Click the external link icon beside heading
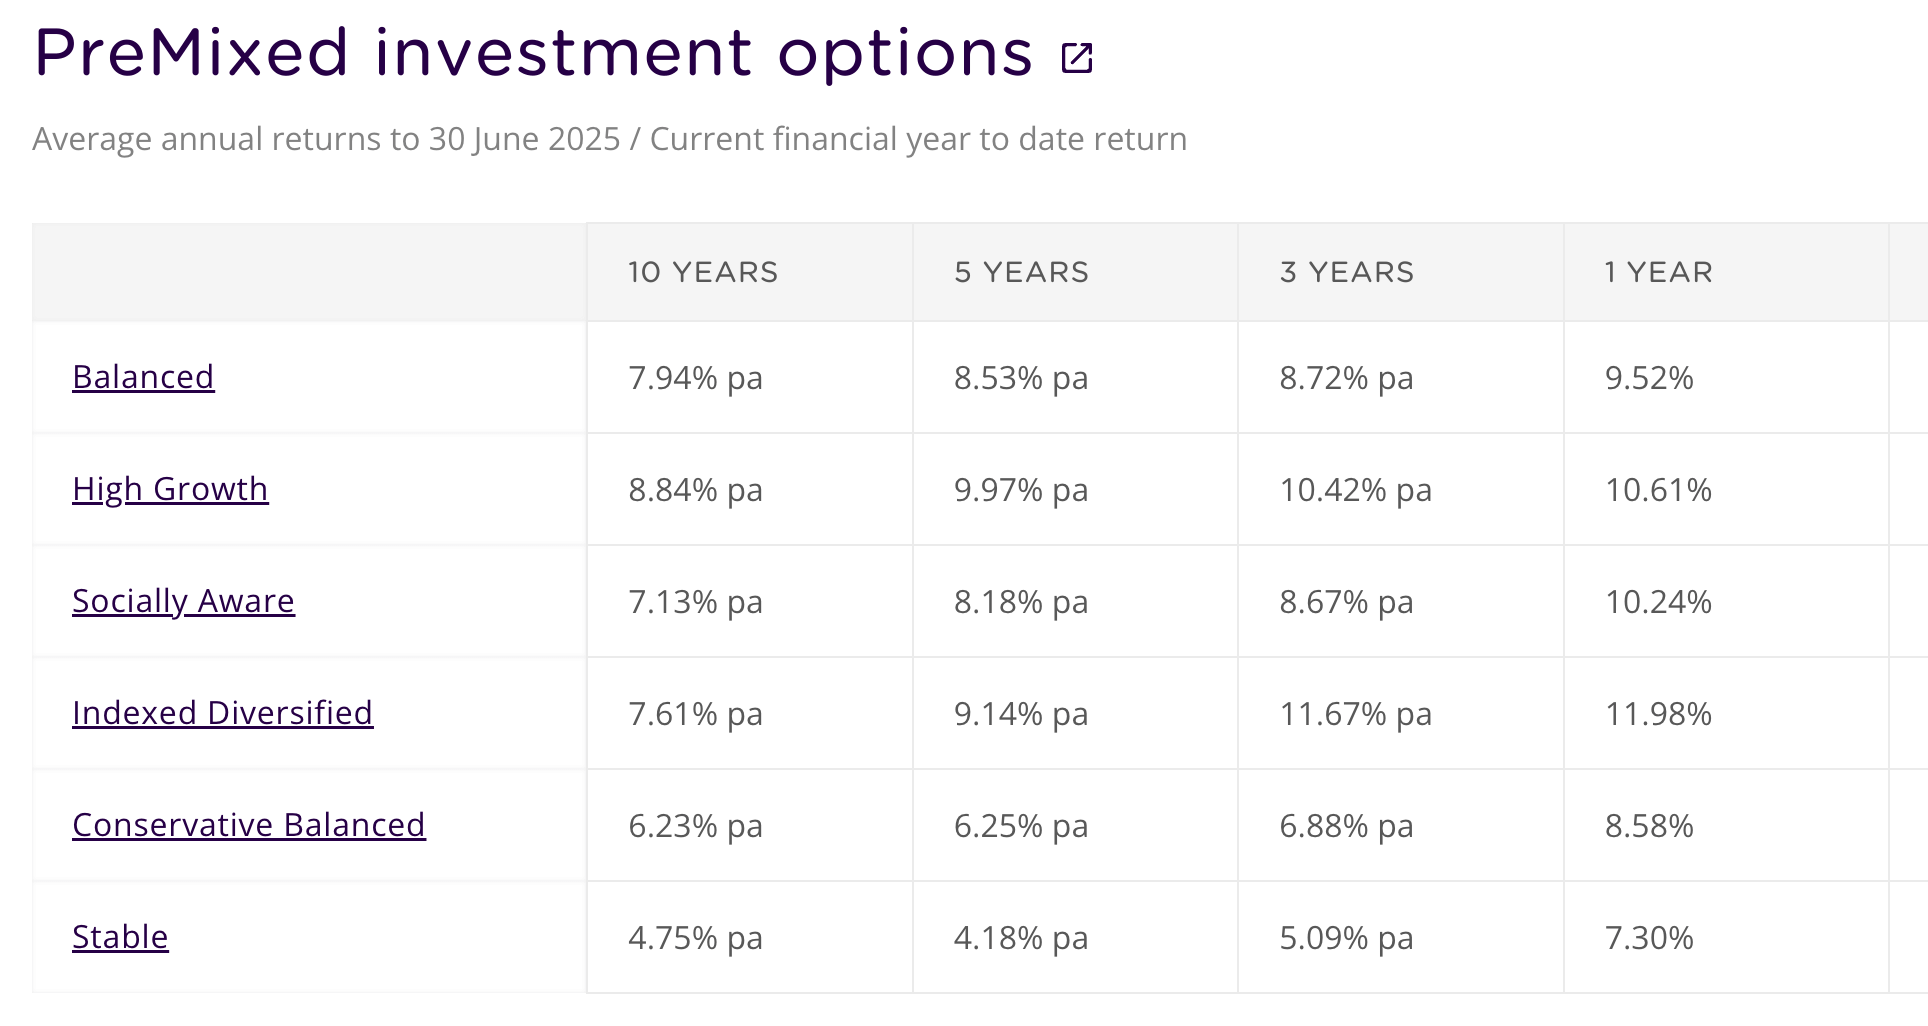 pos(1077,58)
